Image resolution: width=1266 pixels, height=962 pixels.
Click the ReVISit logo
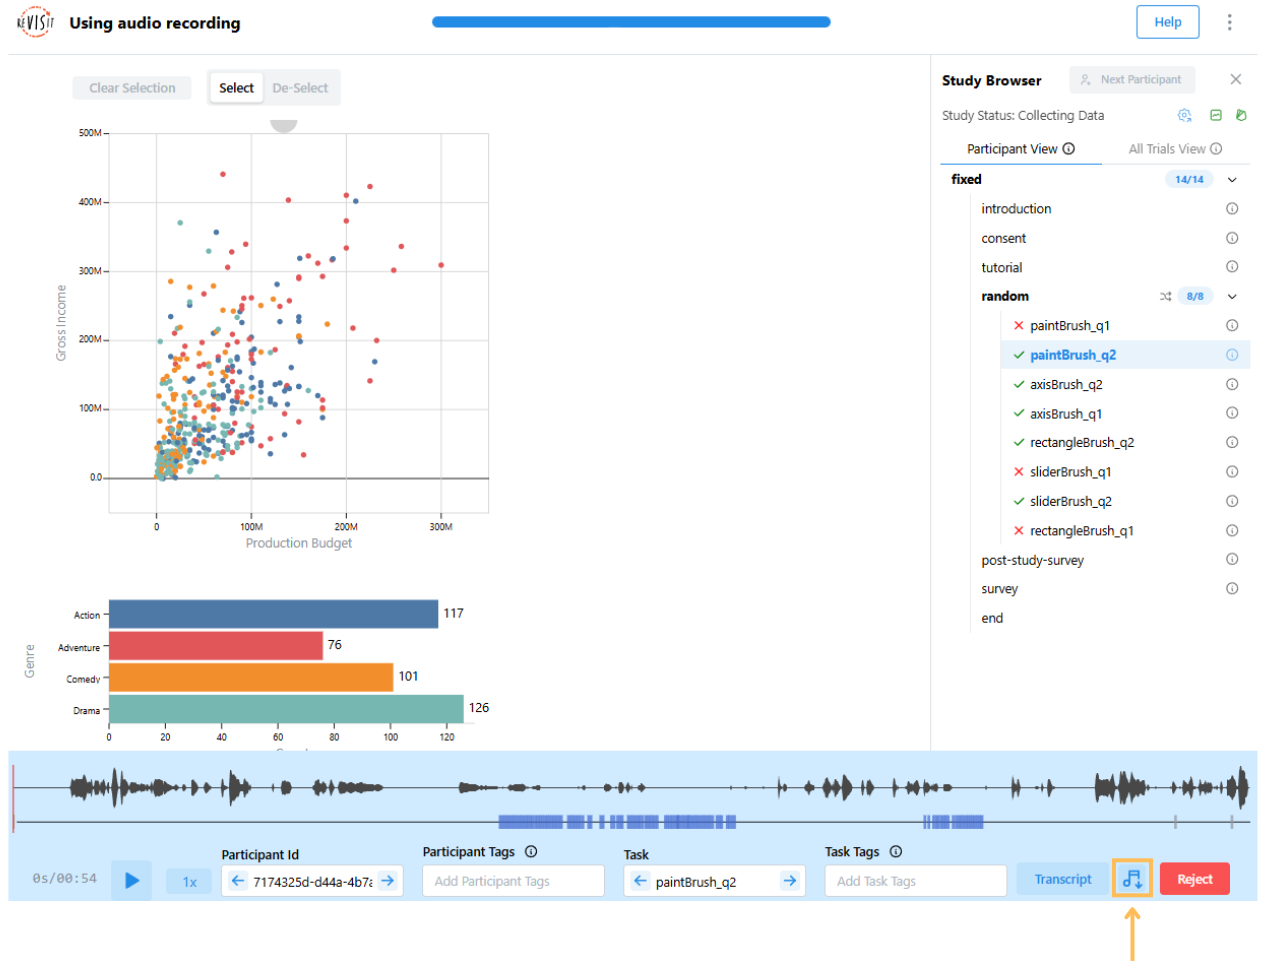coord(36,22)
